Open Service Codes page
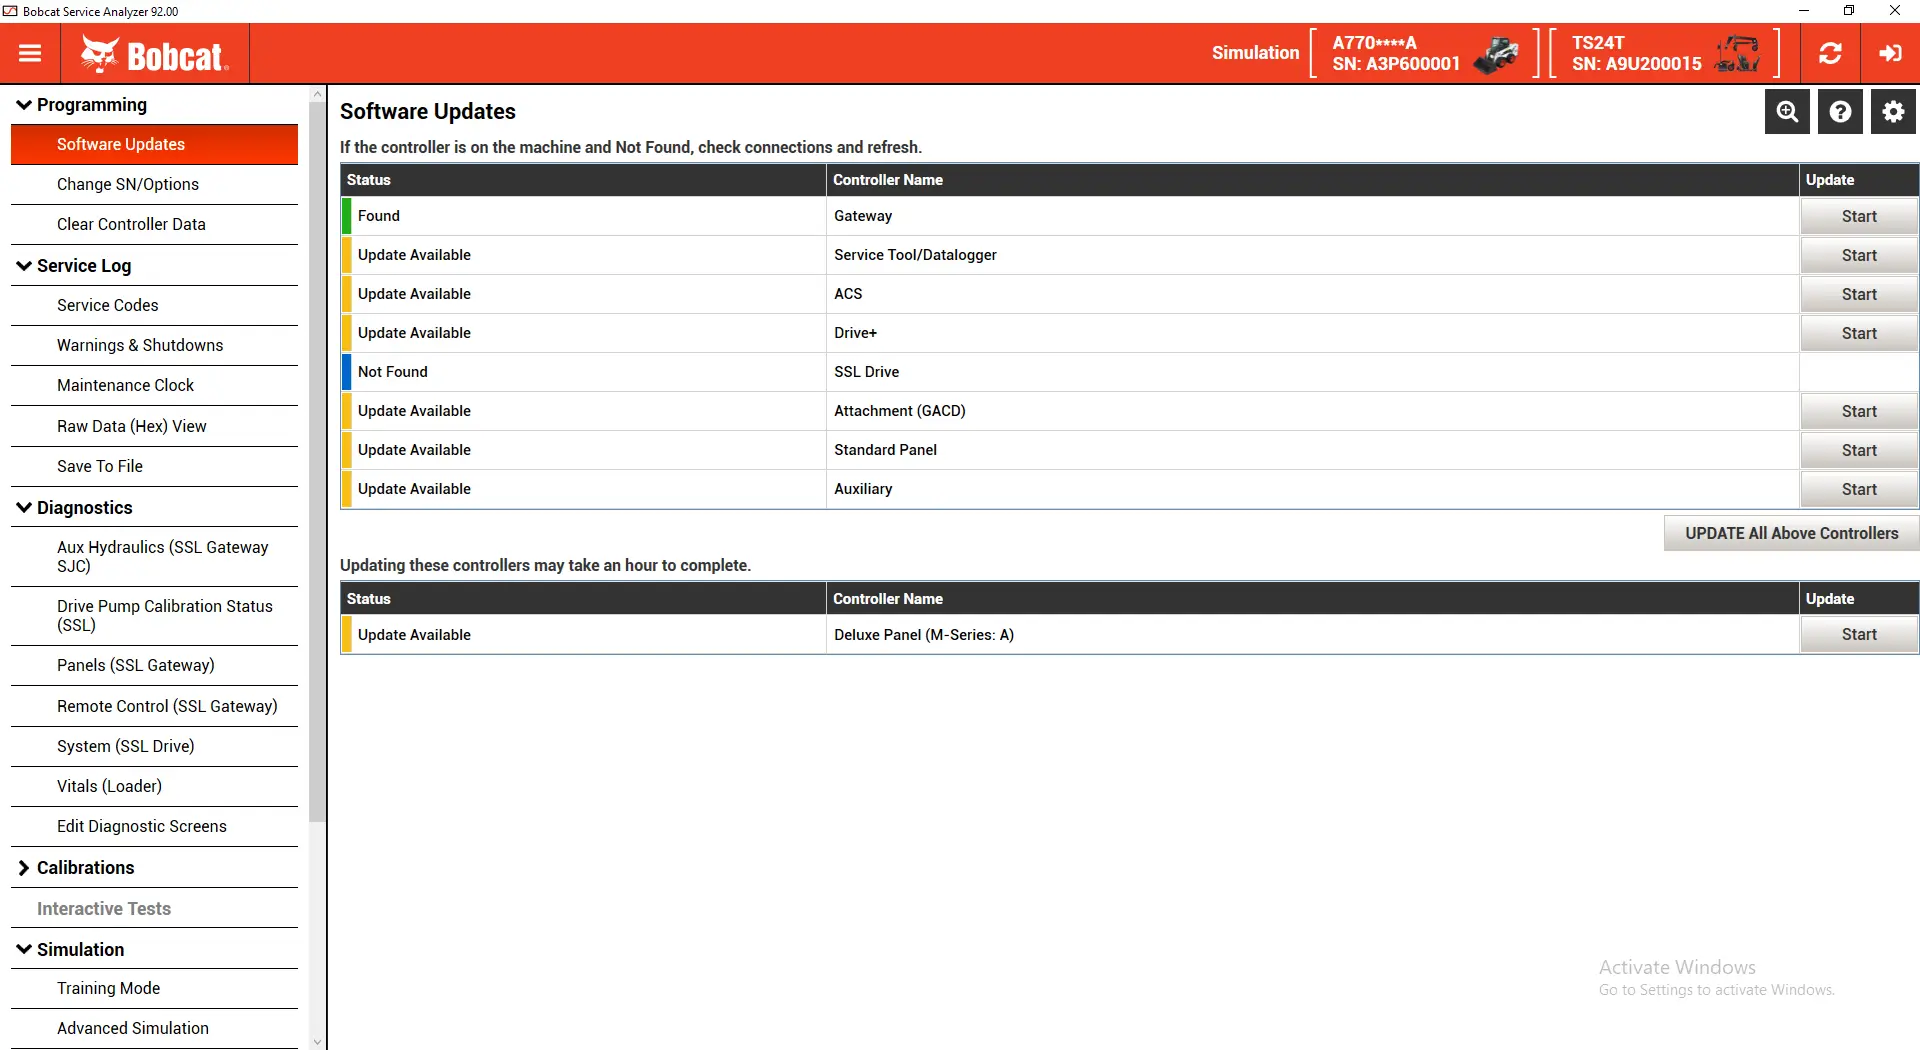Screen dimensions: 1920x1050 click(x=154, y=305)
